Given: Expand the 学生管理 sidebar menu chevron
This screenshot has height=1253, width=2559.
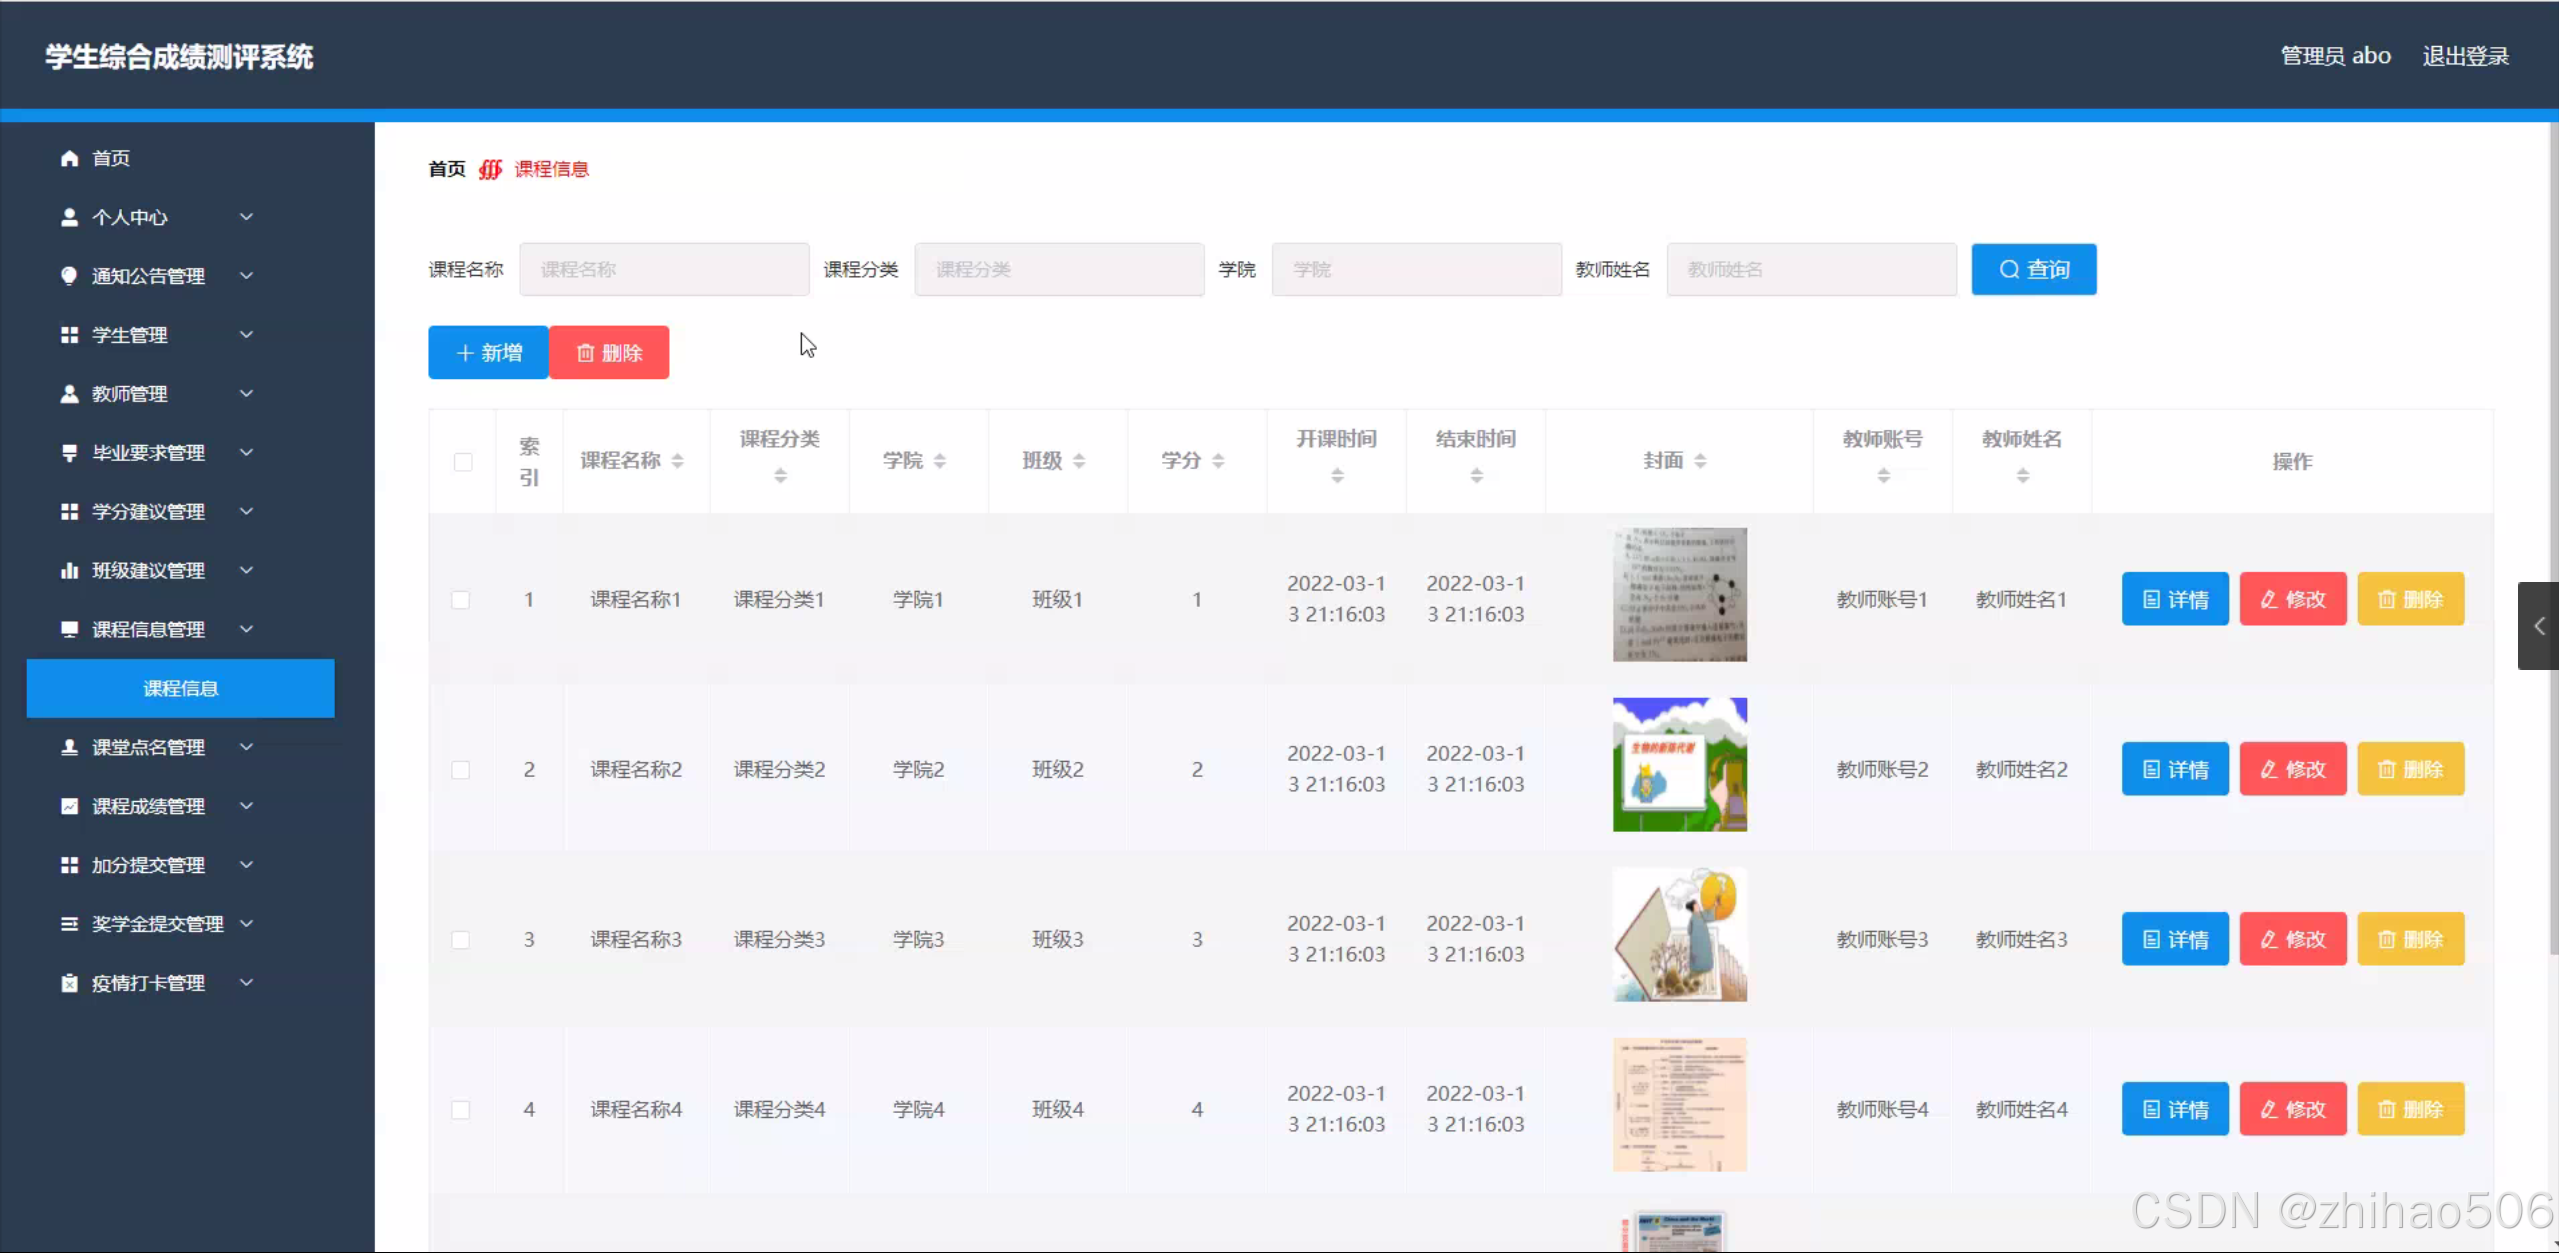Looking at the screenshot, I should coord(246,335).
